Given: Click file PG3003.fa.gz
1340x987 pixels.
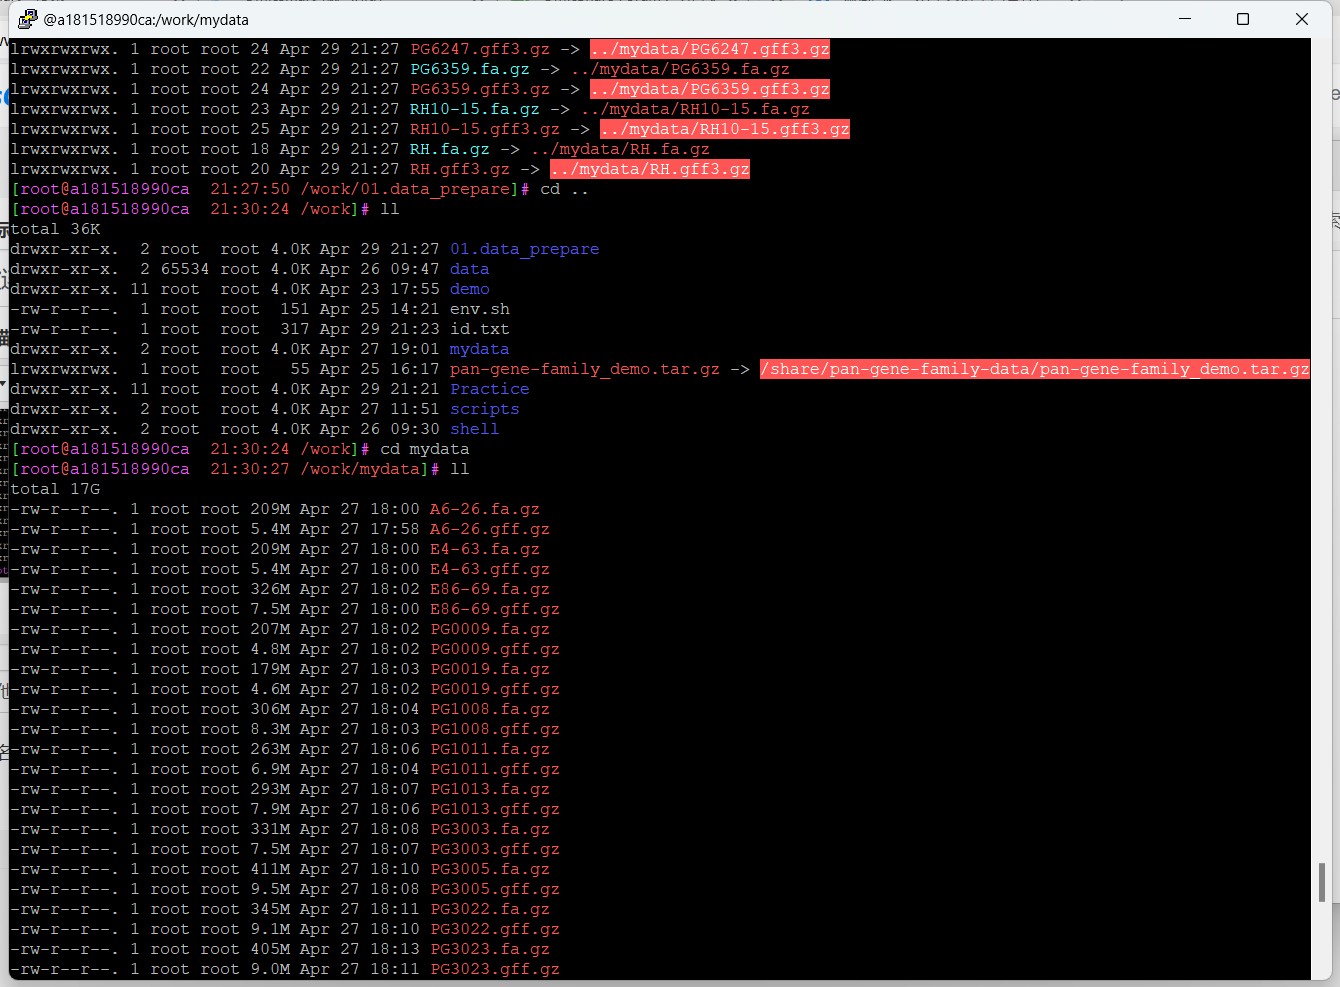Looking at the screenshot, I should (489, 829).
